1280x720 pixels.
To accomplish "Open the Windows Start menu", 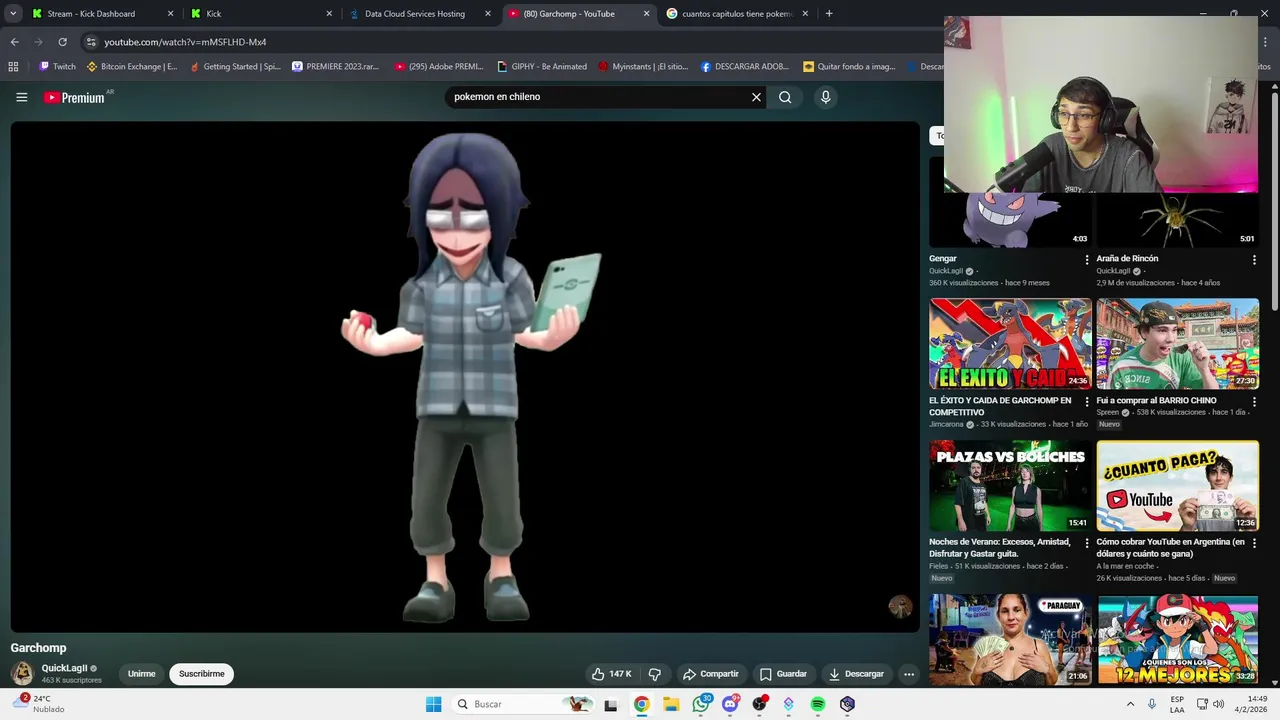I will (x=433, y=704).
